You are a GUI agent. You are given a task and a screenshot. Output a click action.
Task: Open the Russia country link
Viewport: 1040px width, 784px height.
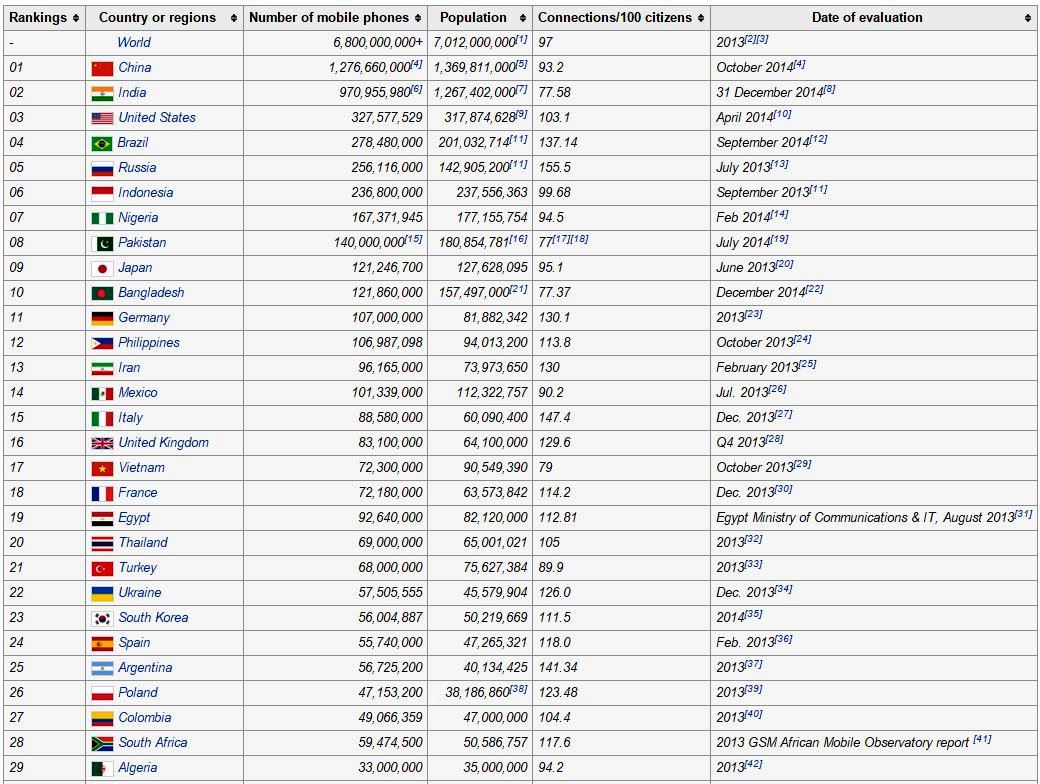pyautogui.click(x=137, y=168)
